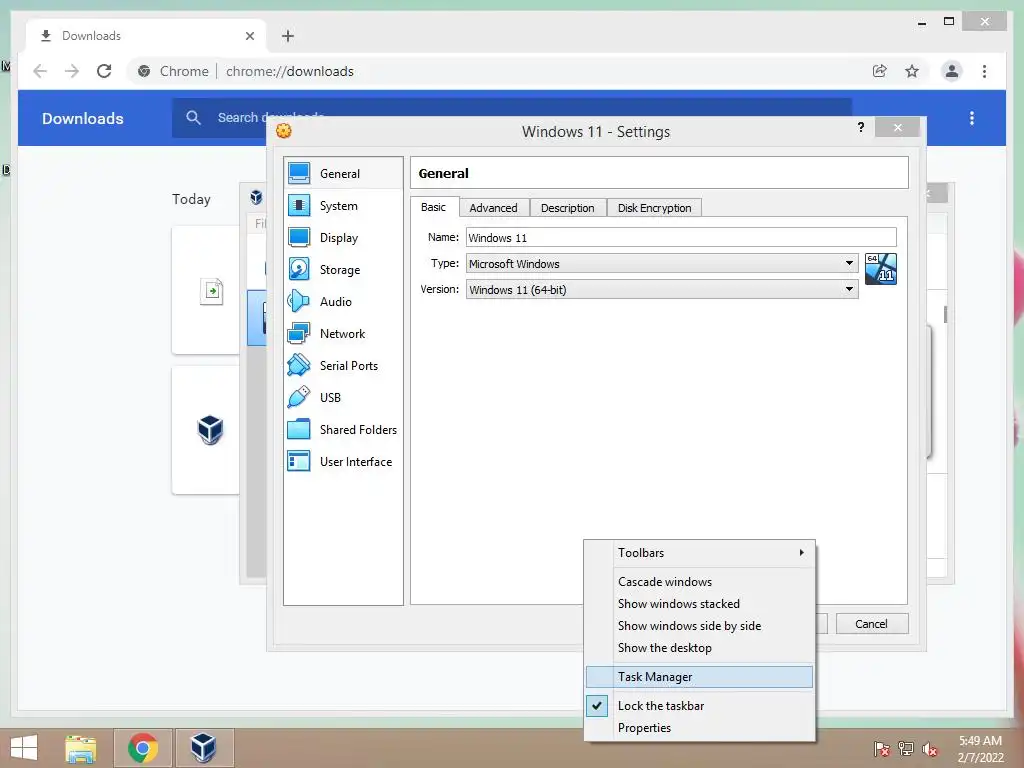Open a new Chrome tab

tap(288, 36)
